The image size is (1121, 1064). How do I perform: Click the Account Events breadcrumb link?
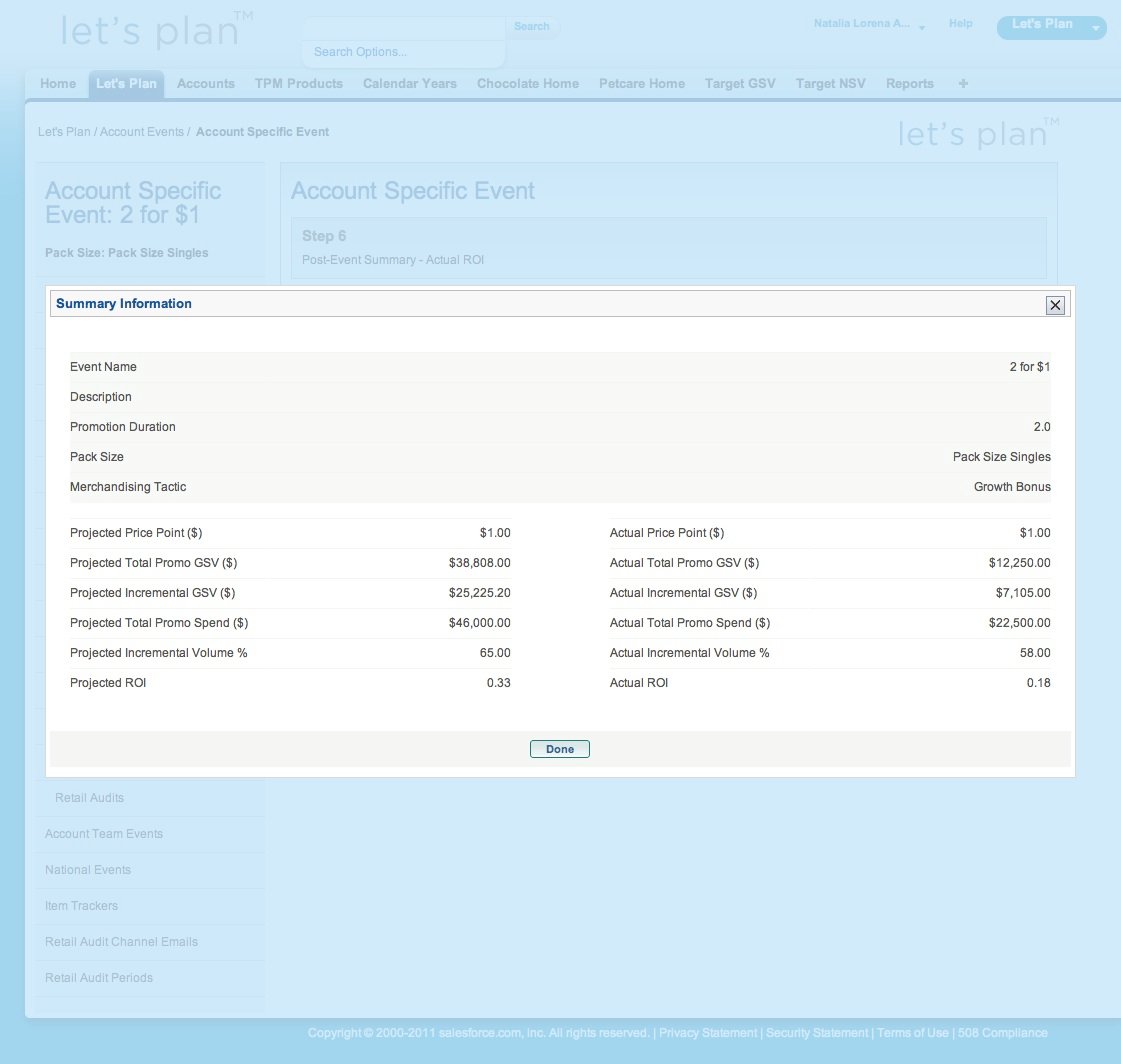pos(142,132)
